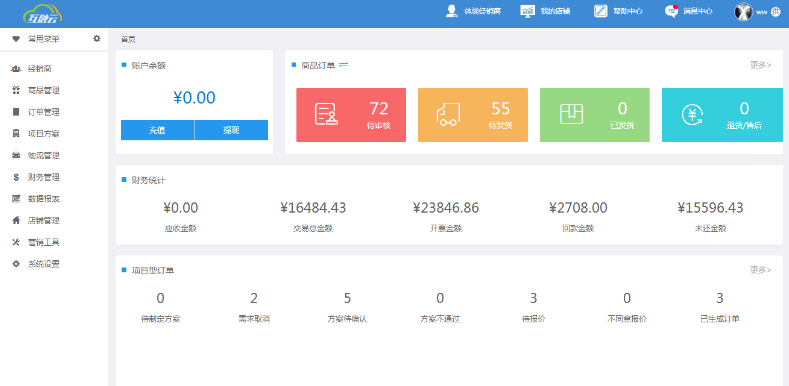The image size is (789, 386).
Task: Click the heart icon beside 常用菜单
Action: [x=16, y=39]
